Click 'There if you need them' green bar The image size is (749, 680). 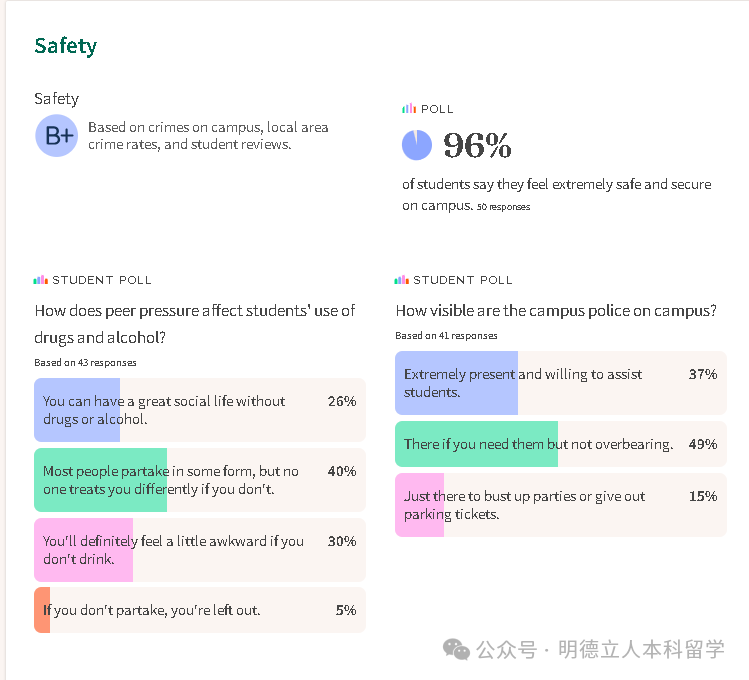click(538, 444)
